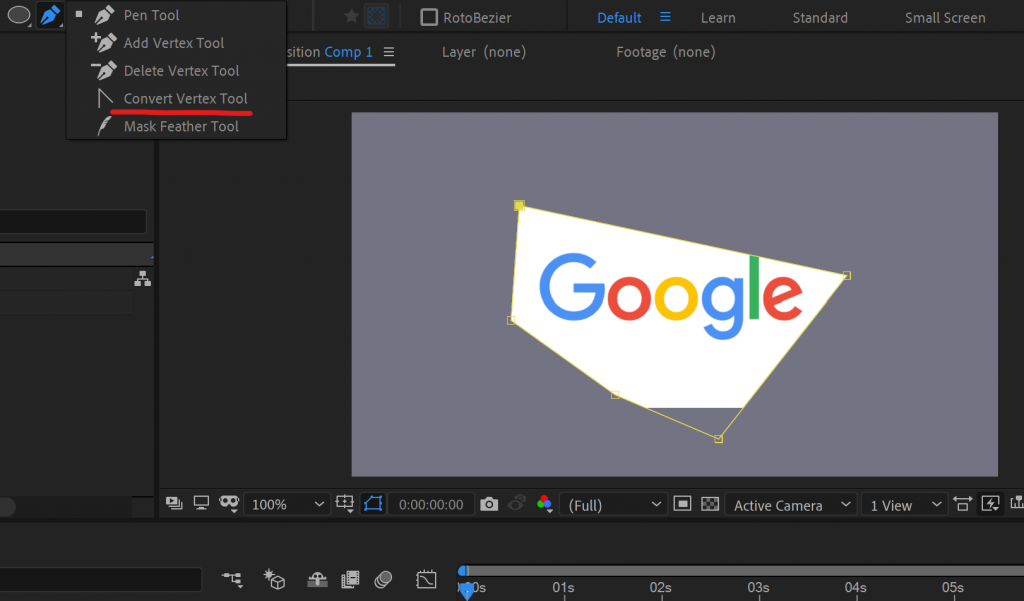Toggle the Region of Interest button
This screenshot has width=1024, height=601.
coord(373,504)
